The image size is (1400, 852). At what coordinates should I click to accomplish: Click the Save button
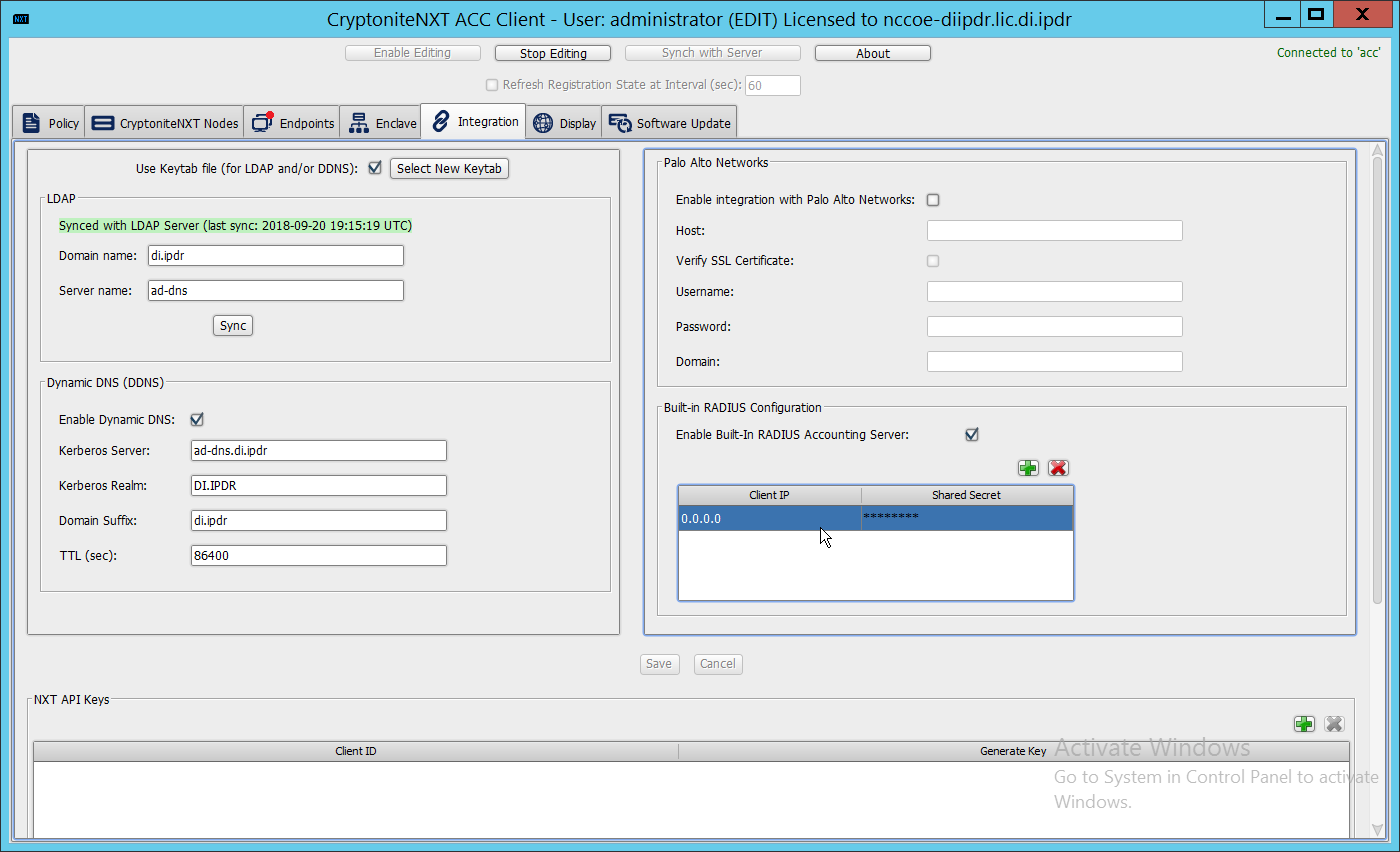659,664
